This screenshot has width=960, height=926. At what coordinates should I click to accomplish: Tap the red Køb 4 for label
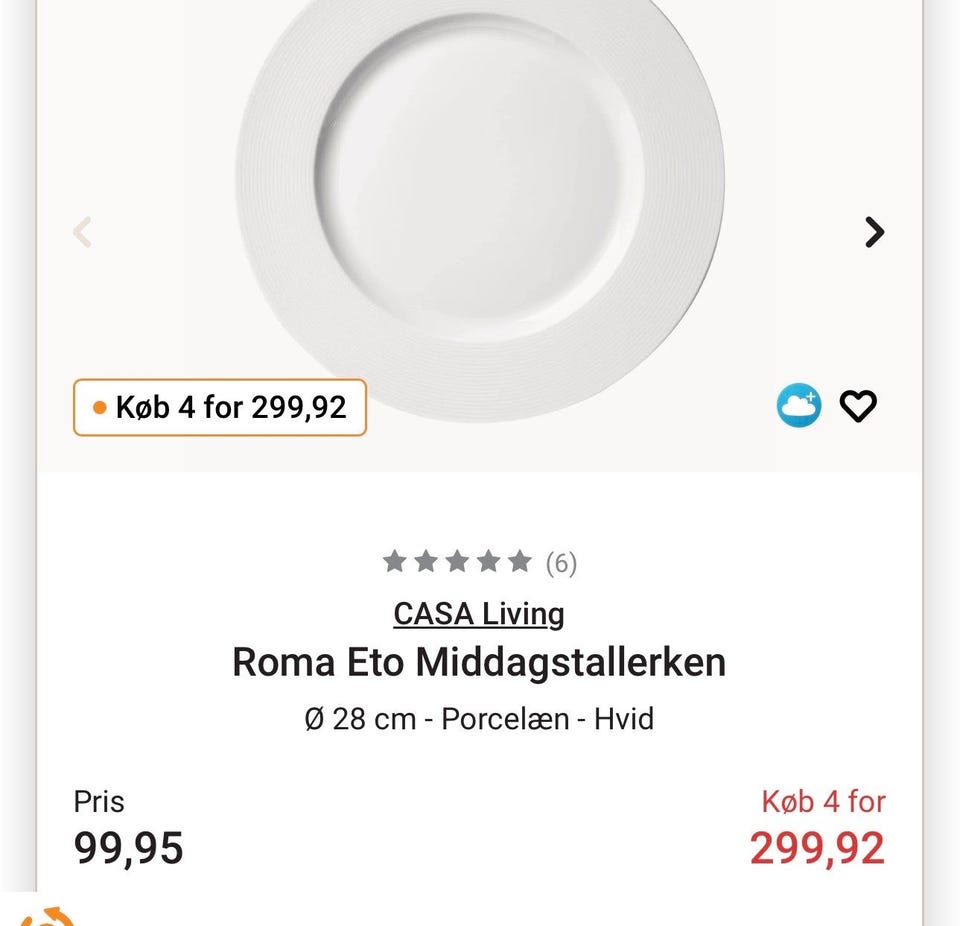click(x=823, y=802)
